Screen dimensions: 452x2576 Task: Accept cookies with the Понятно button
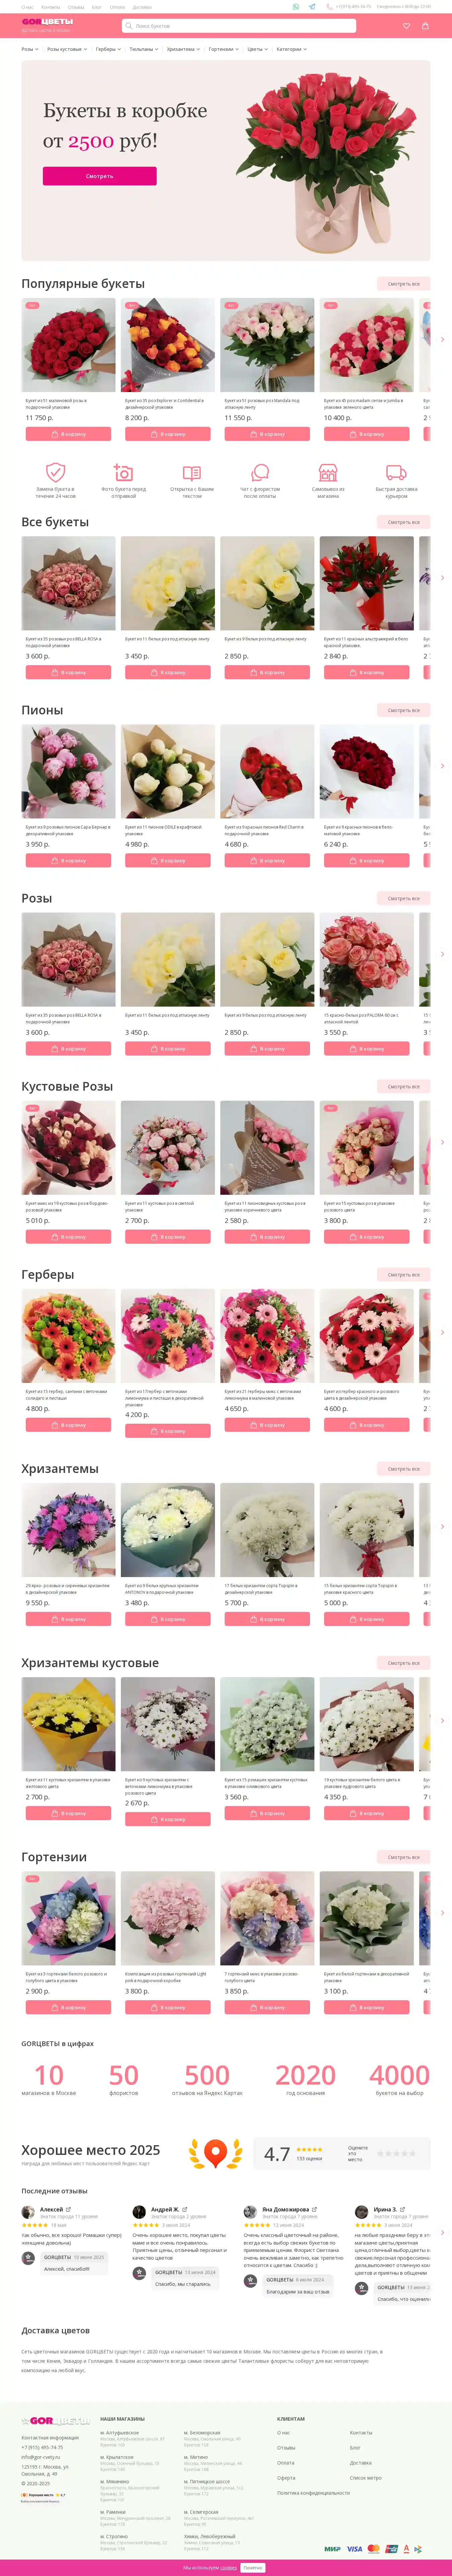[253, 2567]
